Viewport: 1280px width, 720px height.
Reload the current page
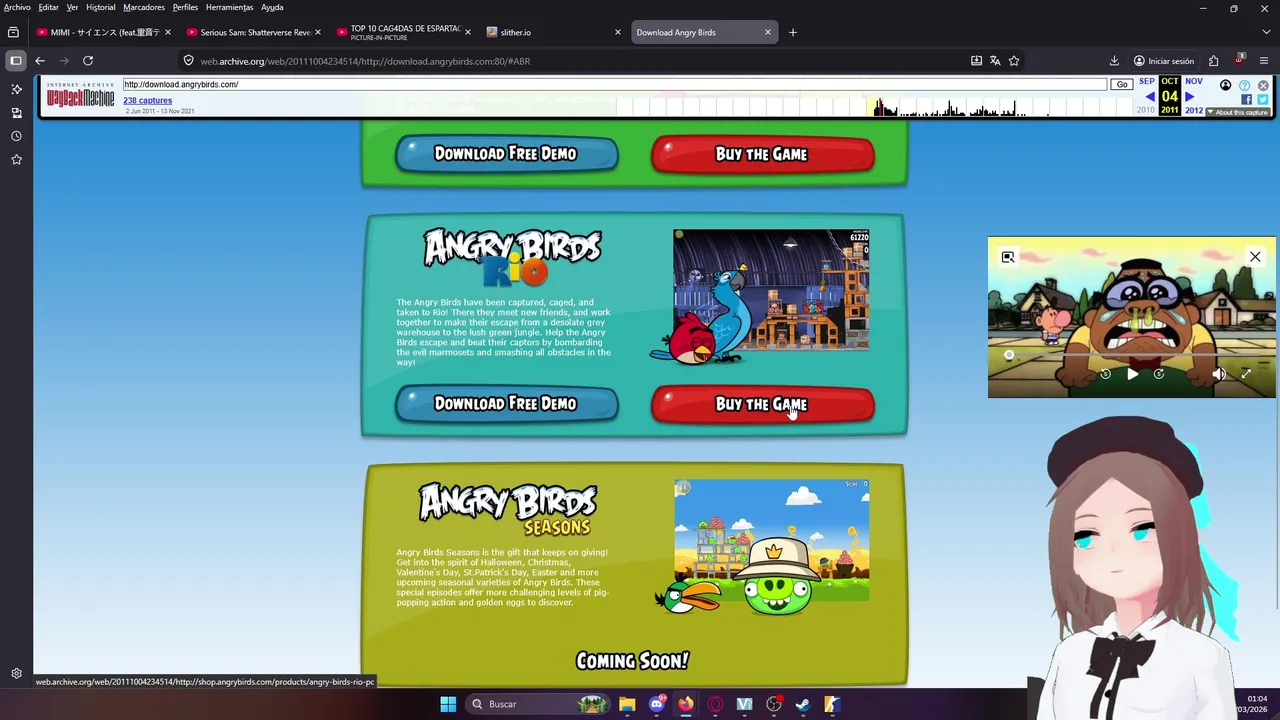88,61
